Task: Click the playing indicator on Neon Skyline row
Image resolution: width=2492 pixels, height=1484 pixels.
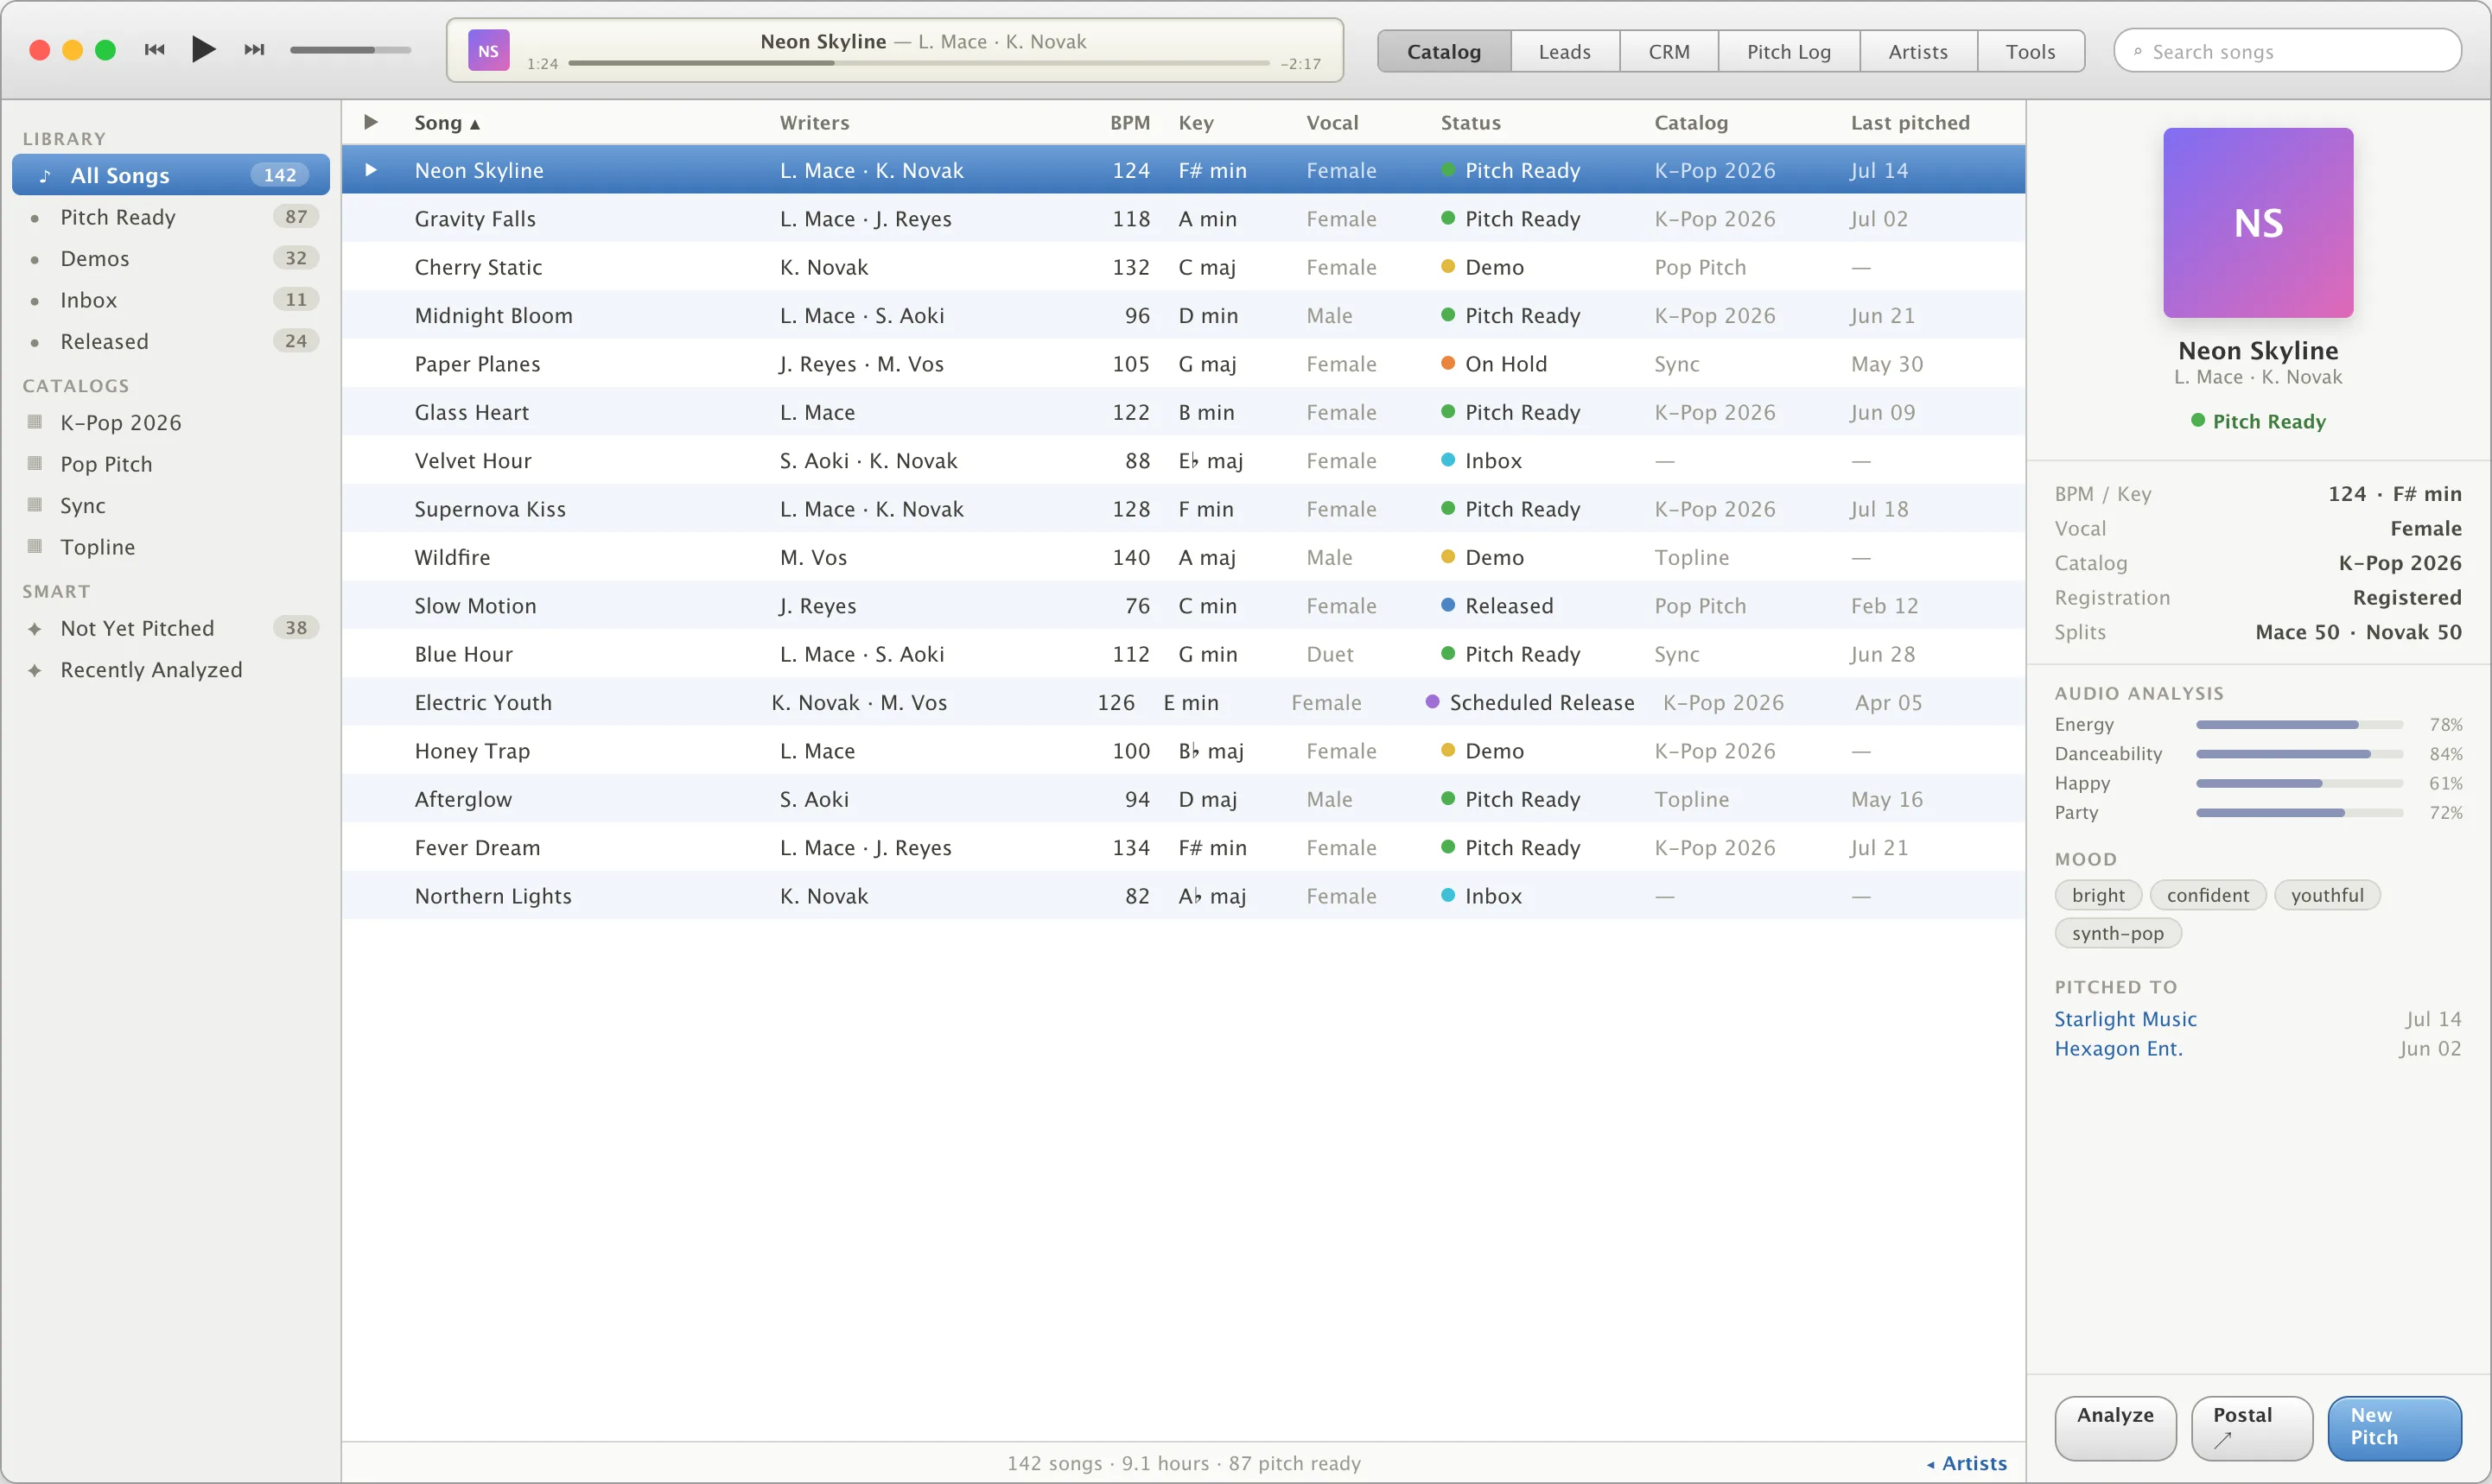Action: click(371, 170)
